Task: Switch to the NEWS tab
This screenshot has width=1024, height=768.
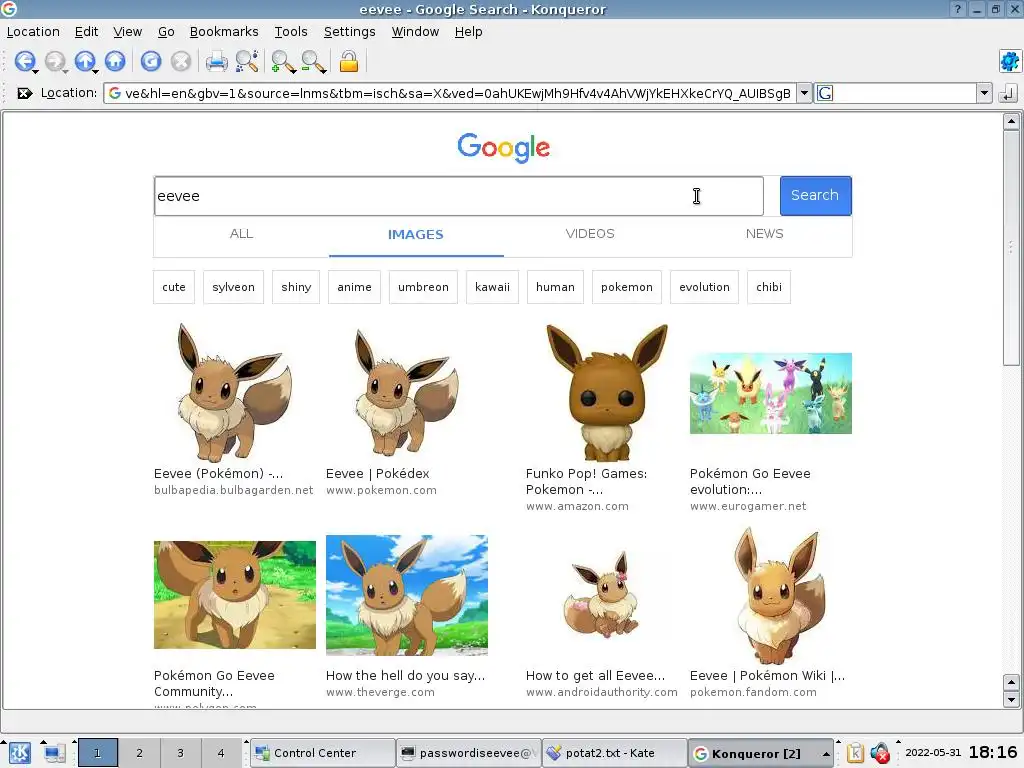Action: tap(765, 234)
